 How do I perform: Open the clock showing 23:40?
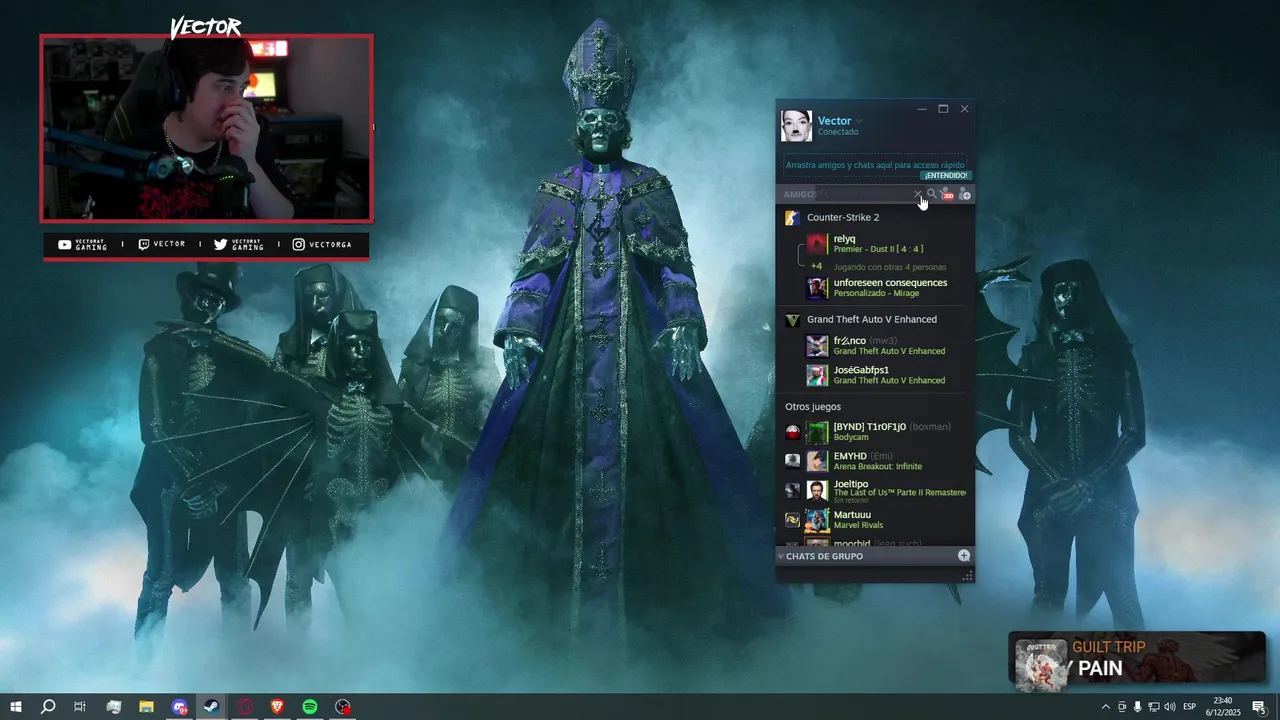tap(1223, 707)
